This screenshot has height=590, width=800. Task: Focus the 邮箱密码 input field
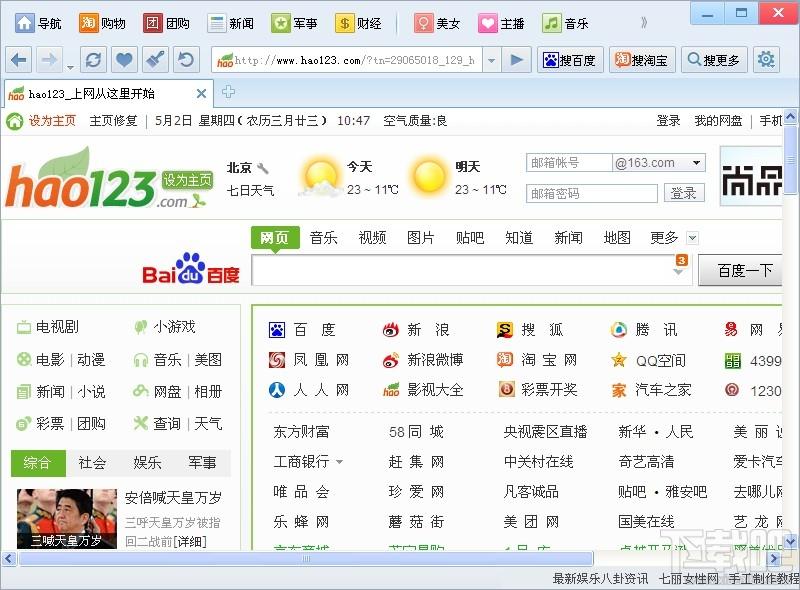[x=592, y=193]
